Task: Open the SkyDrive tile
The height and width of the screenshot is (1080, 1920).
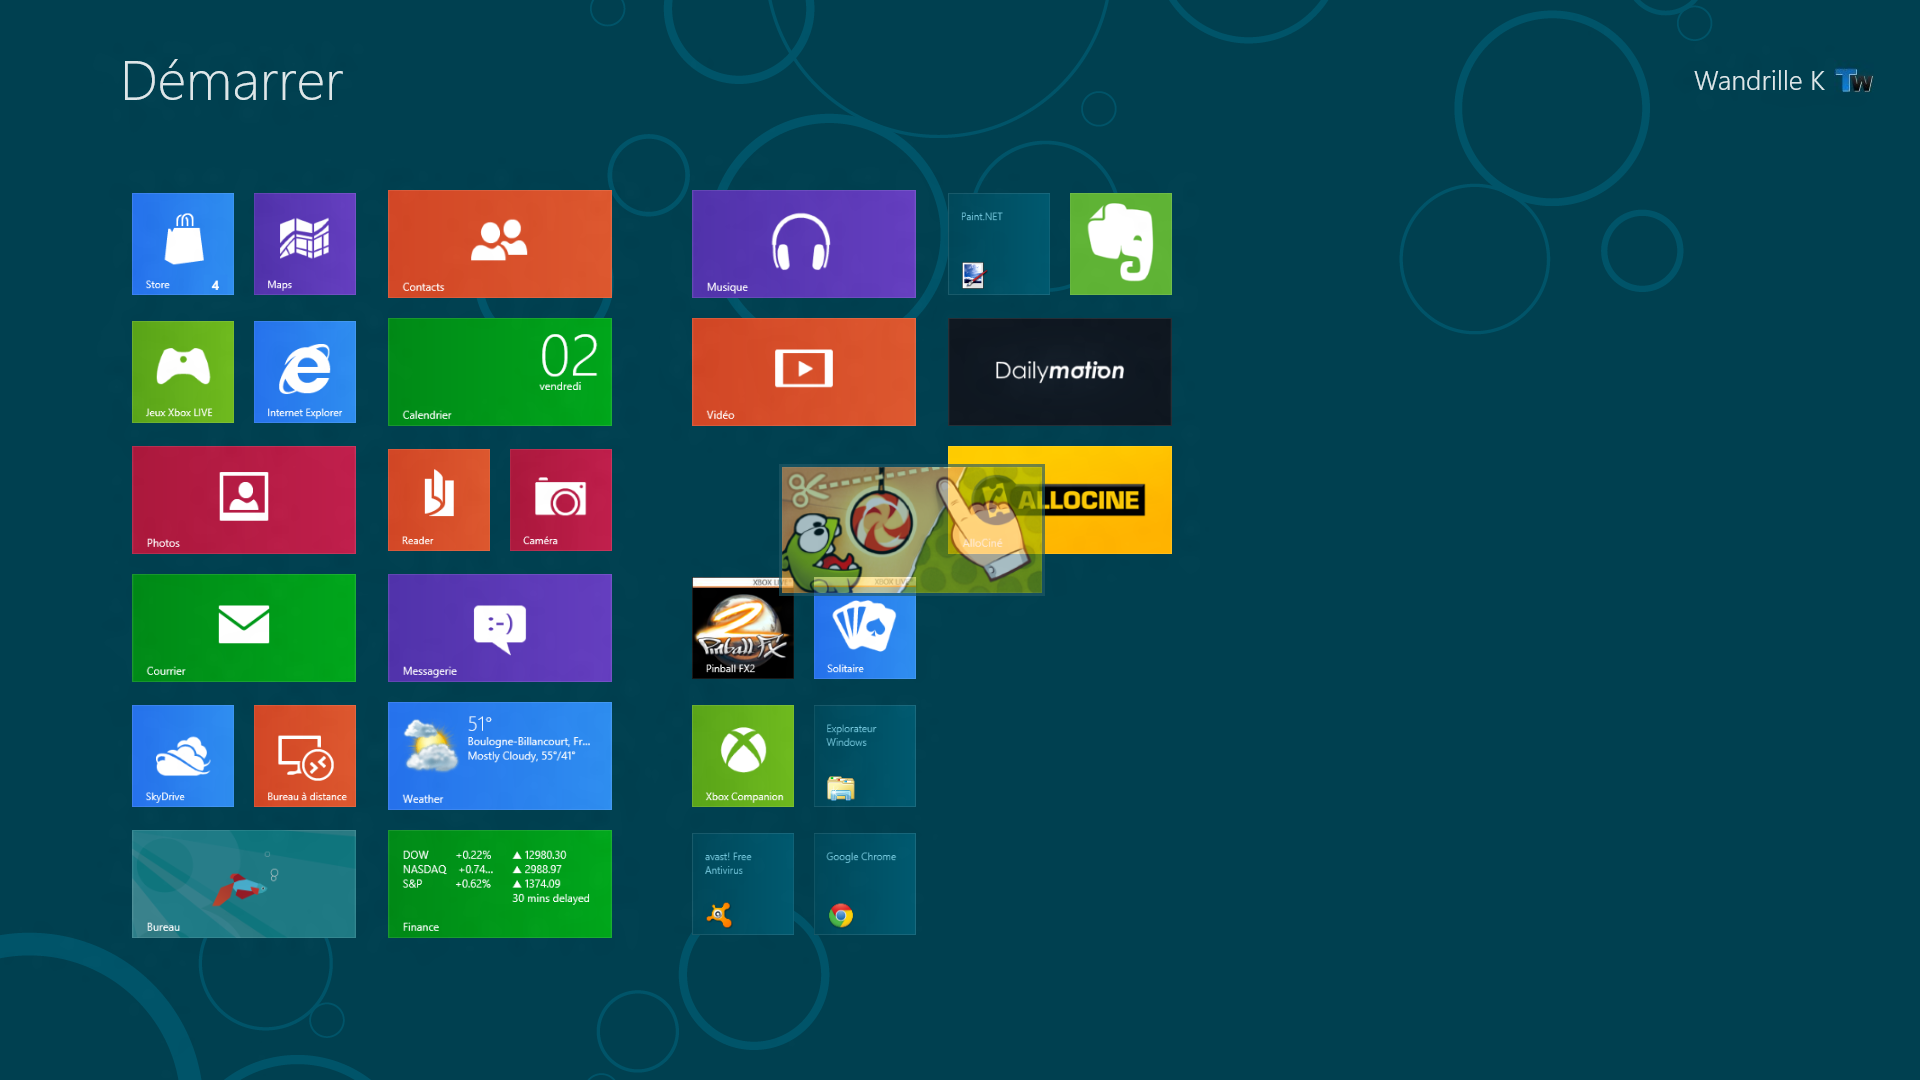Action: coord(183,756)
